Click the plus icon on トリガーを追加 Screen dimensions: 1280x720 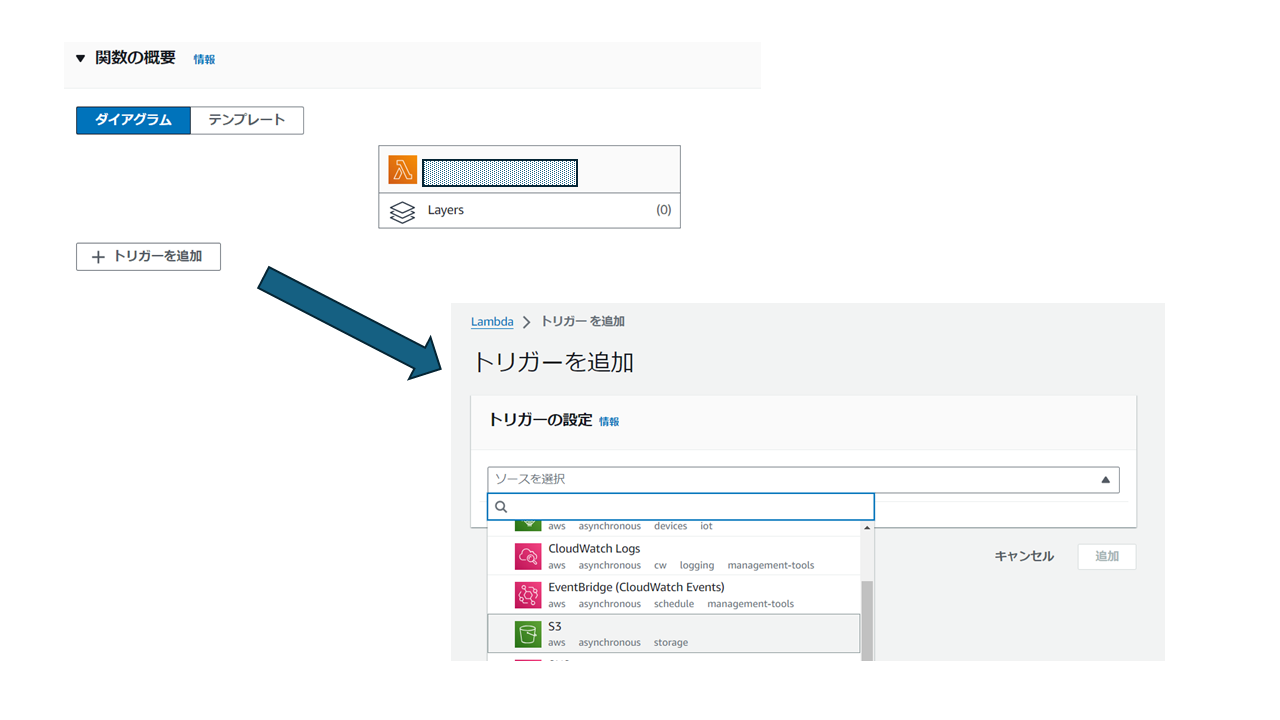97,256
